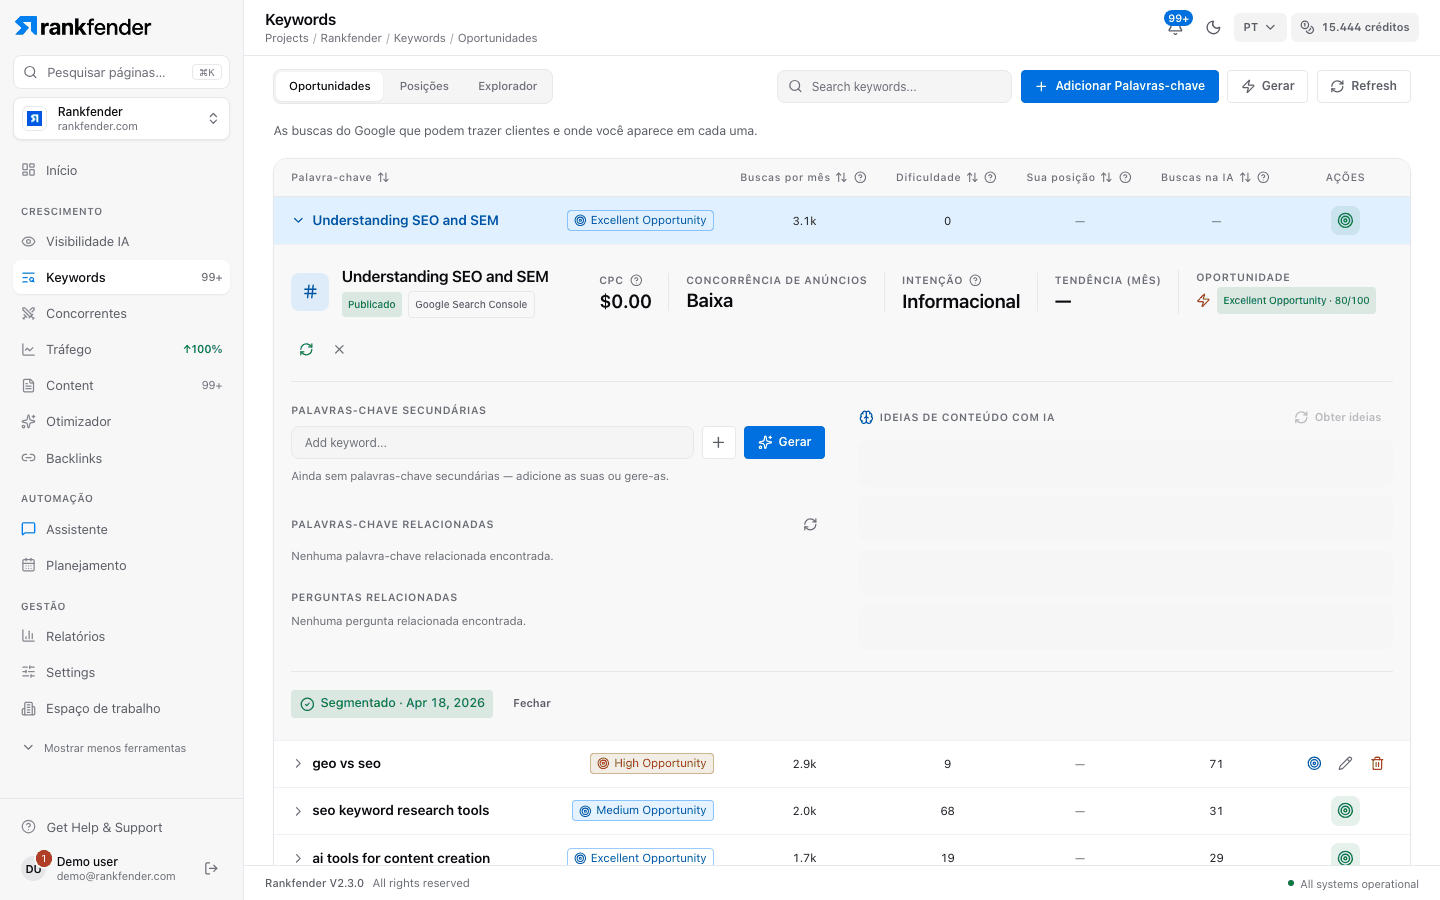Click the blue Gerar secondary keywords button
Viewport: 1440px width, 900px height.
click(784, 442)
